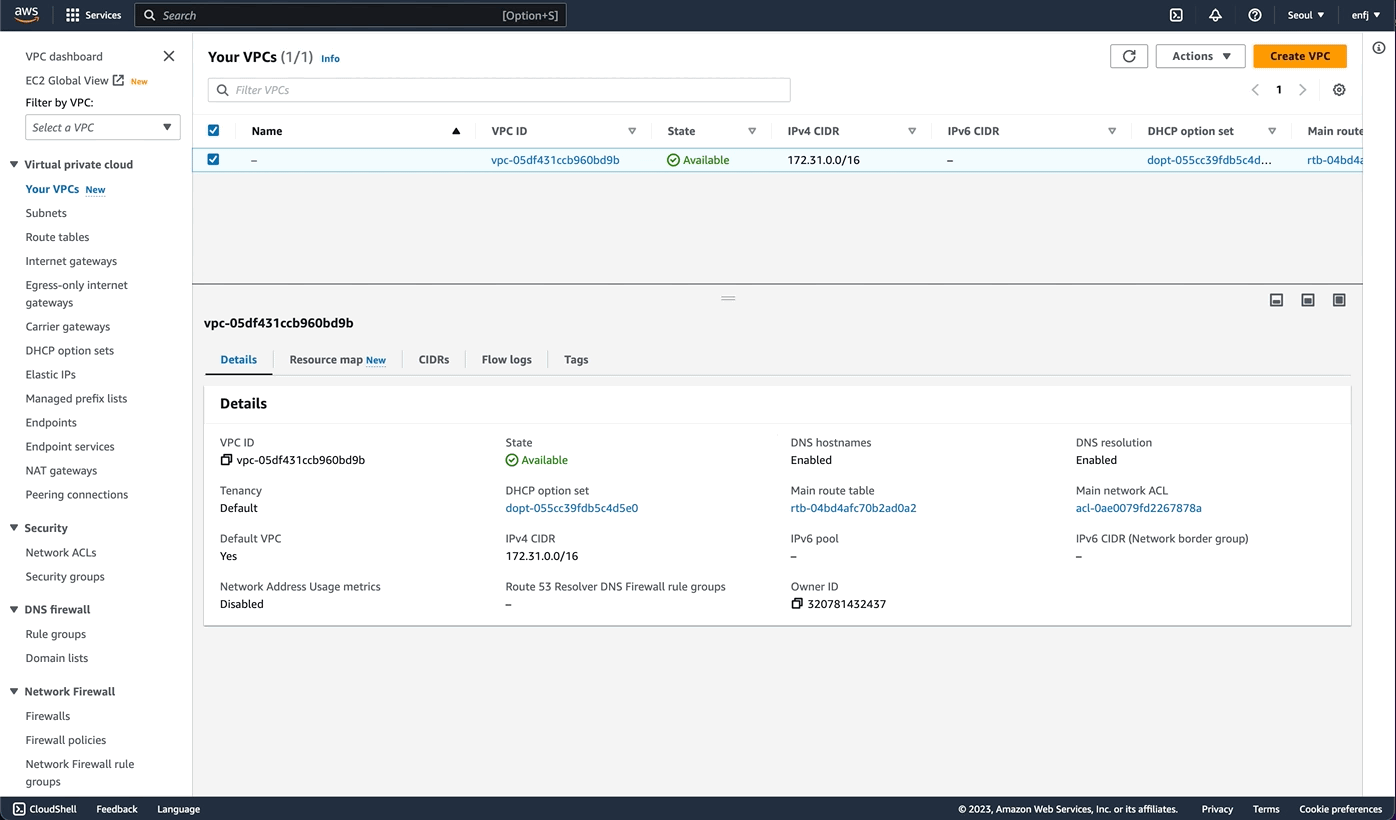Screen dimensions: 1396x820
Task: Open the notifications bell
Action: [1215, 15]
